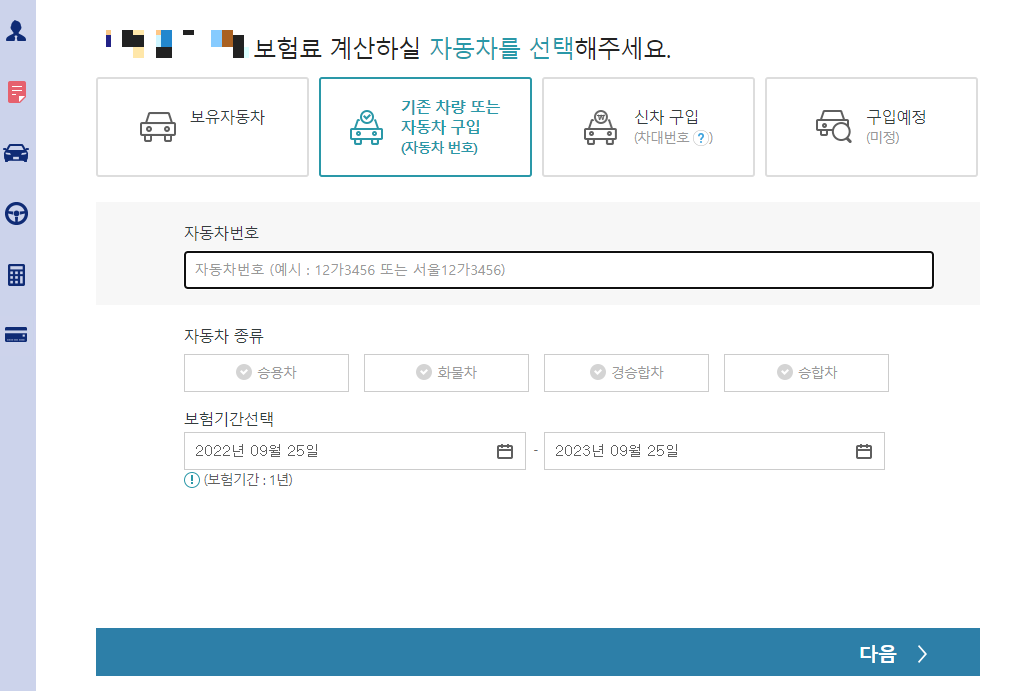The width and height of the screenshot is (1010, 691).
Task: Open calendar for start date 2022년 09월 25일
Action: point(505,451)
